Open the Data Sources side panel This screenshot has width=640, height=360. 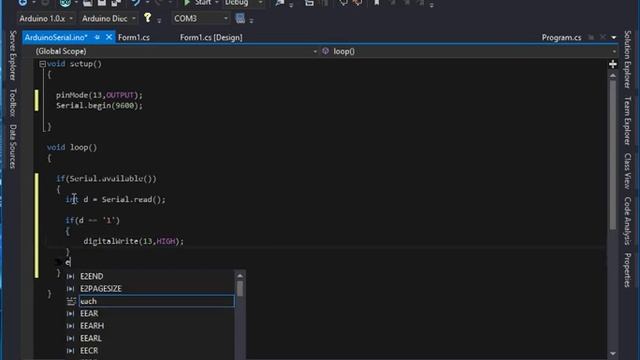tap(13, 147)
